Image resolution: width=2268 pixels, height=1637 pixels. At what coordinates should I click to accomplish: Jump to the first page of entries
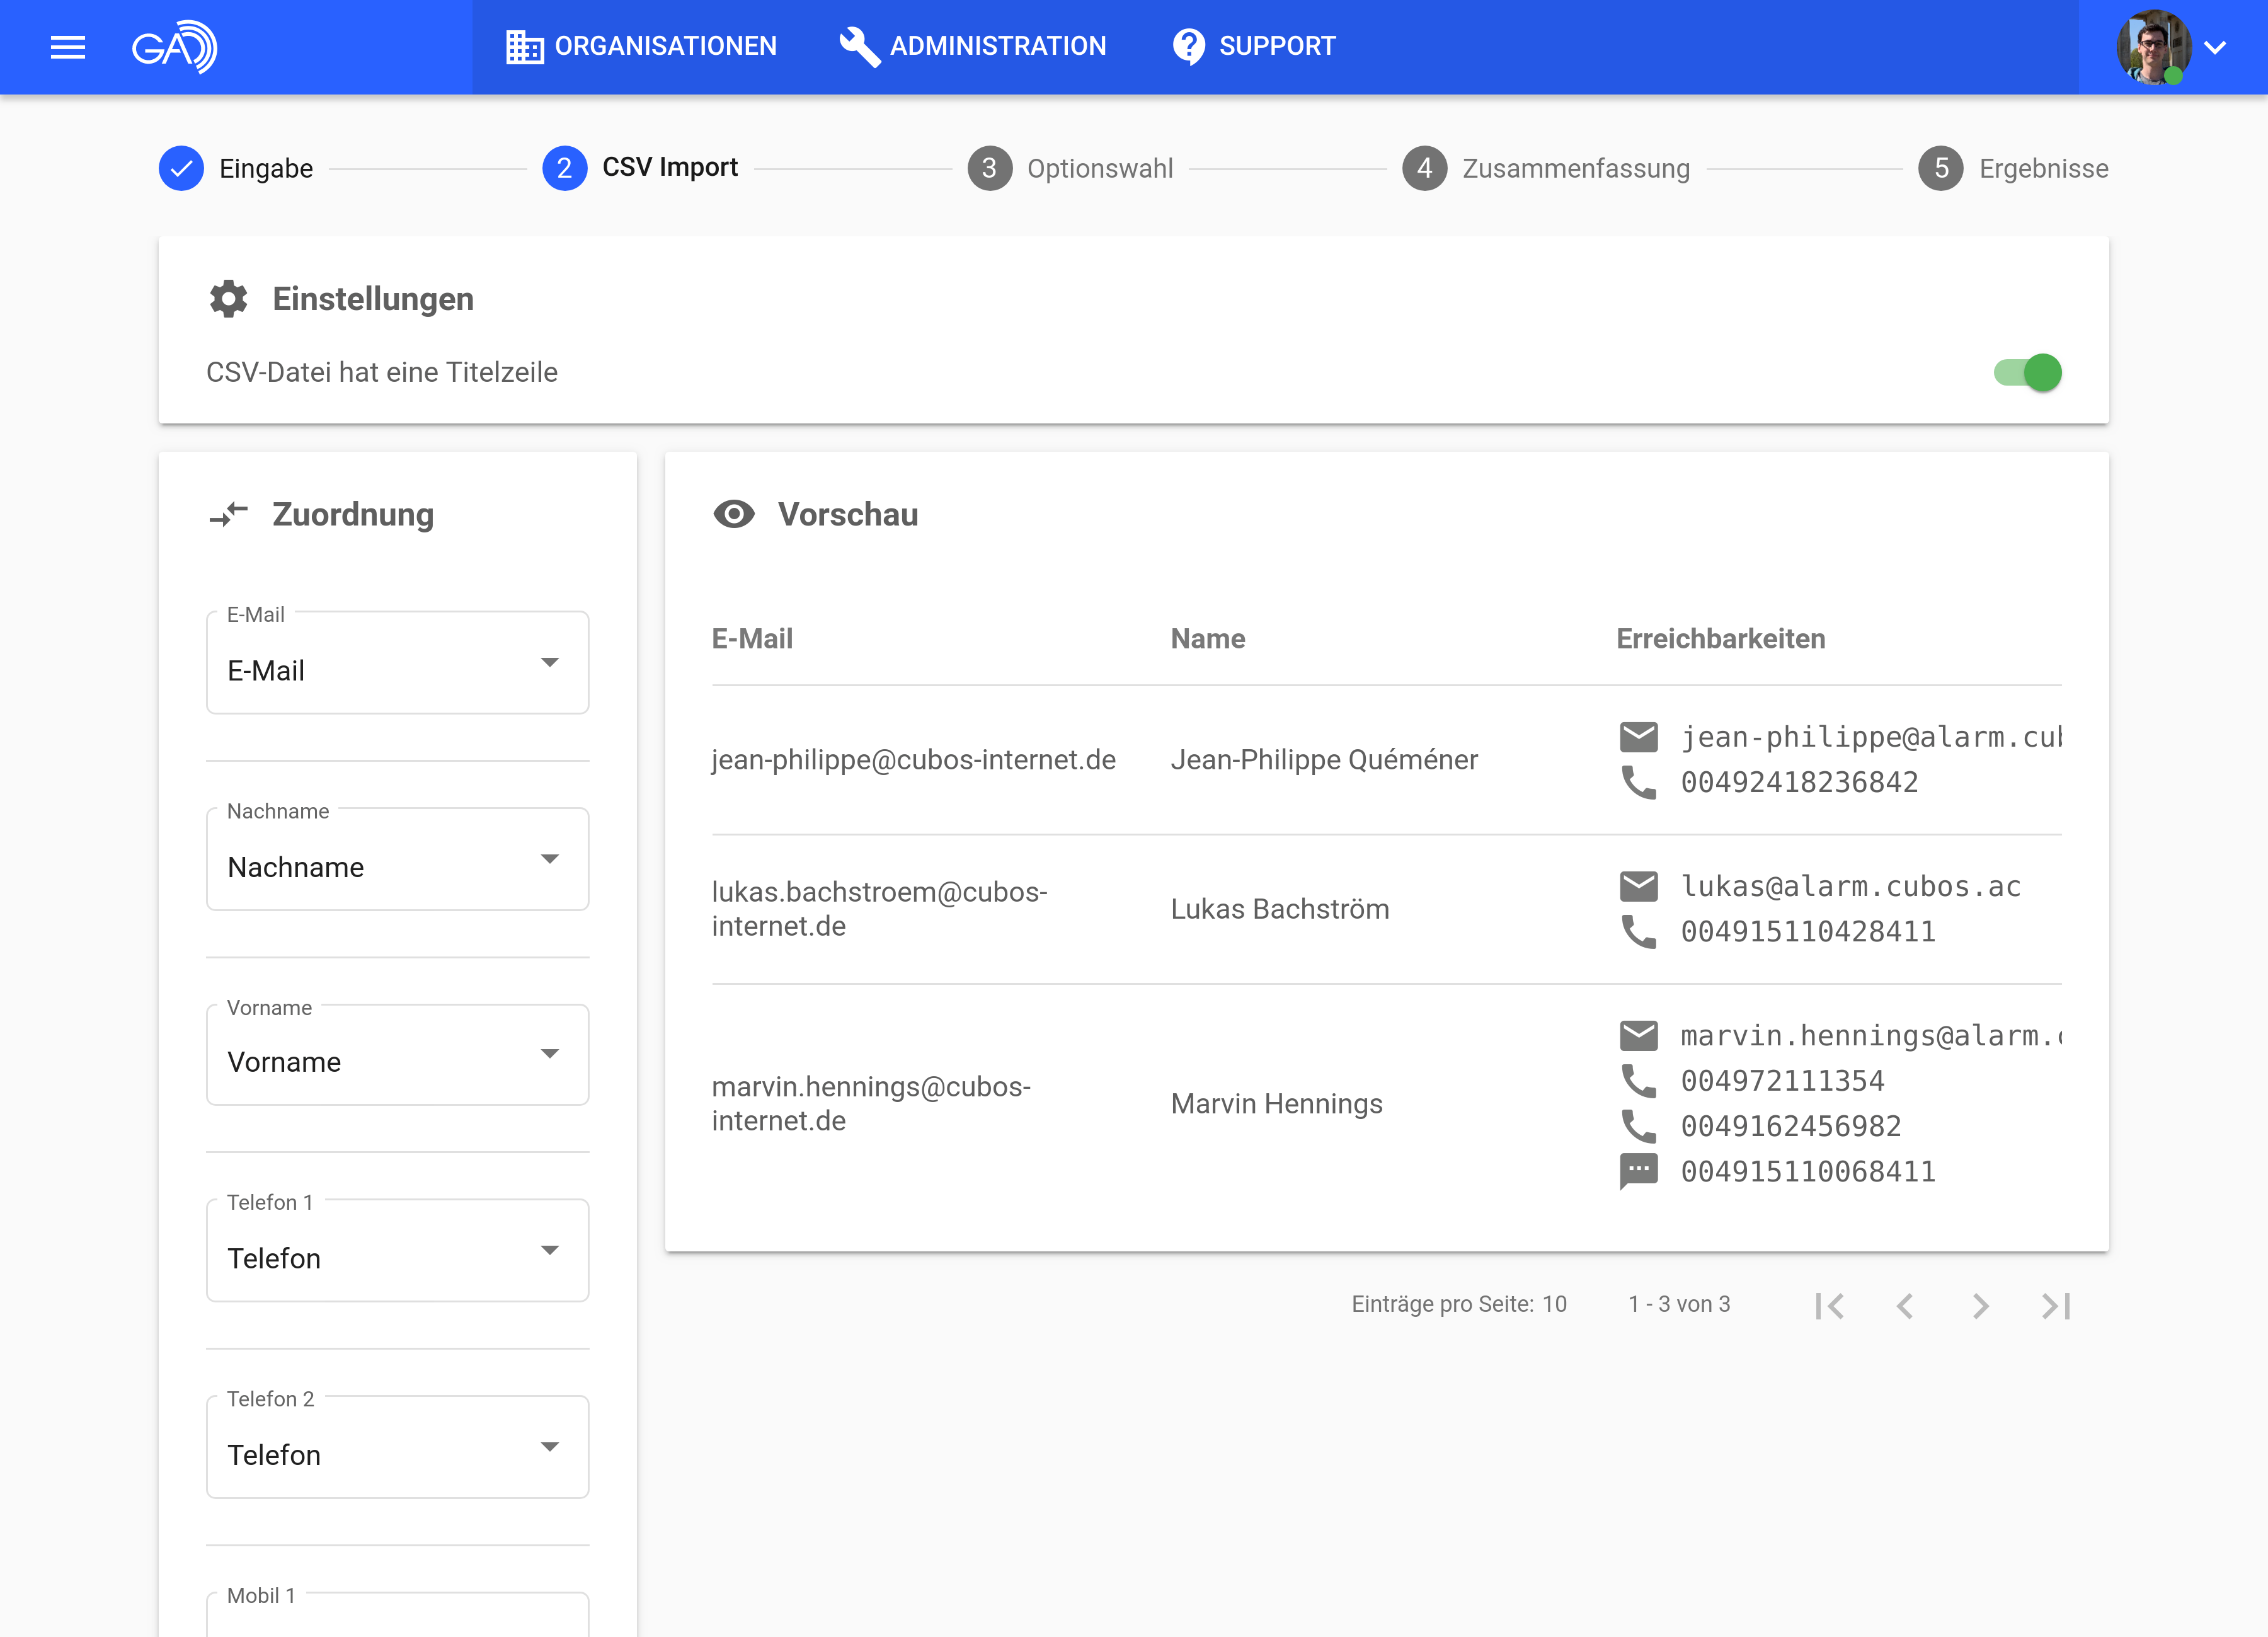1830,1305
